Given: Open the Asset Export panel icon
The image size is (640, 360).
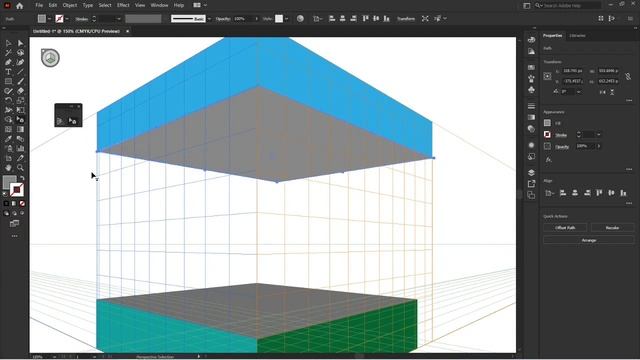Looking at the screenshot, I should click(x=531, y=184).
